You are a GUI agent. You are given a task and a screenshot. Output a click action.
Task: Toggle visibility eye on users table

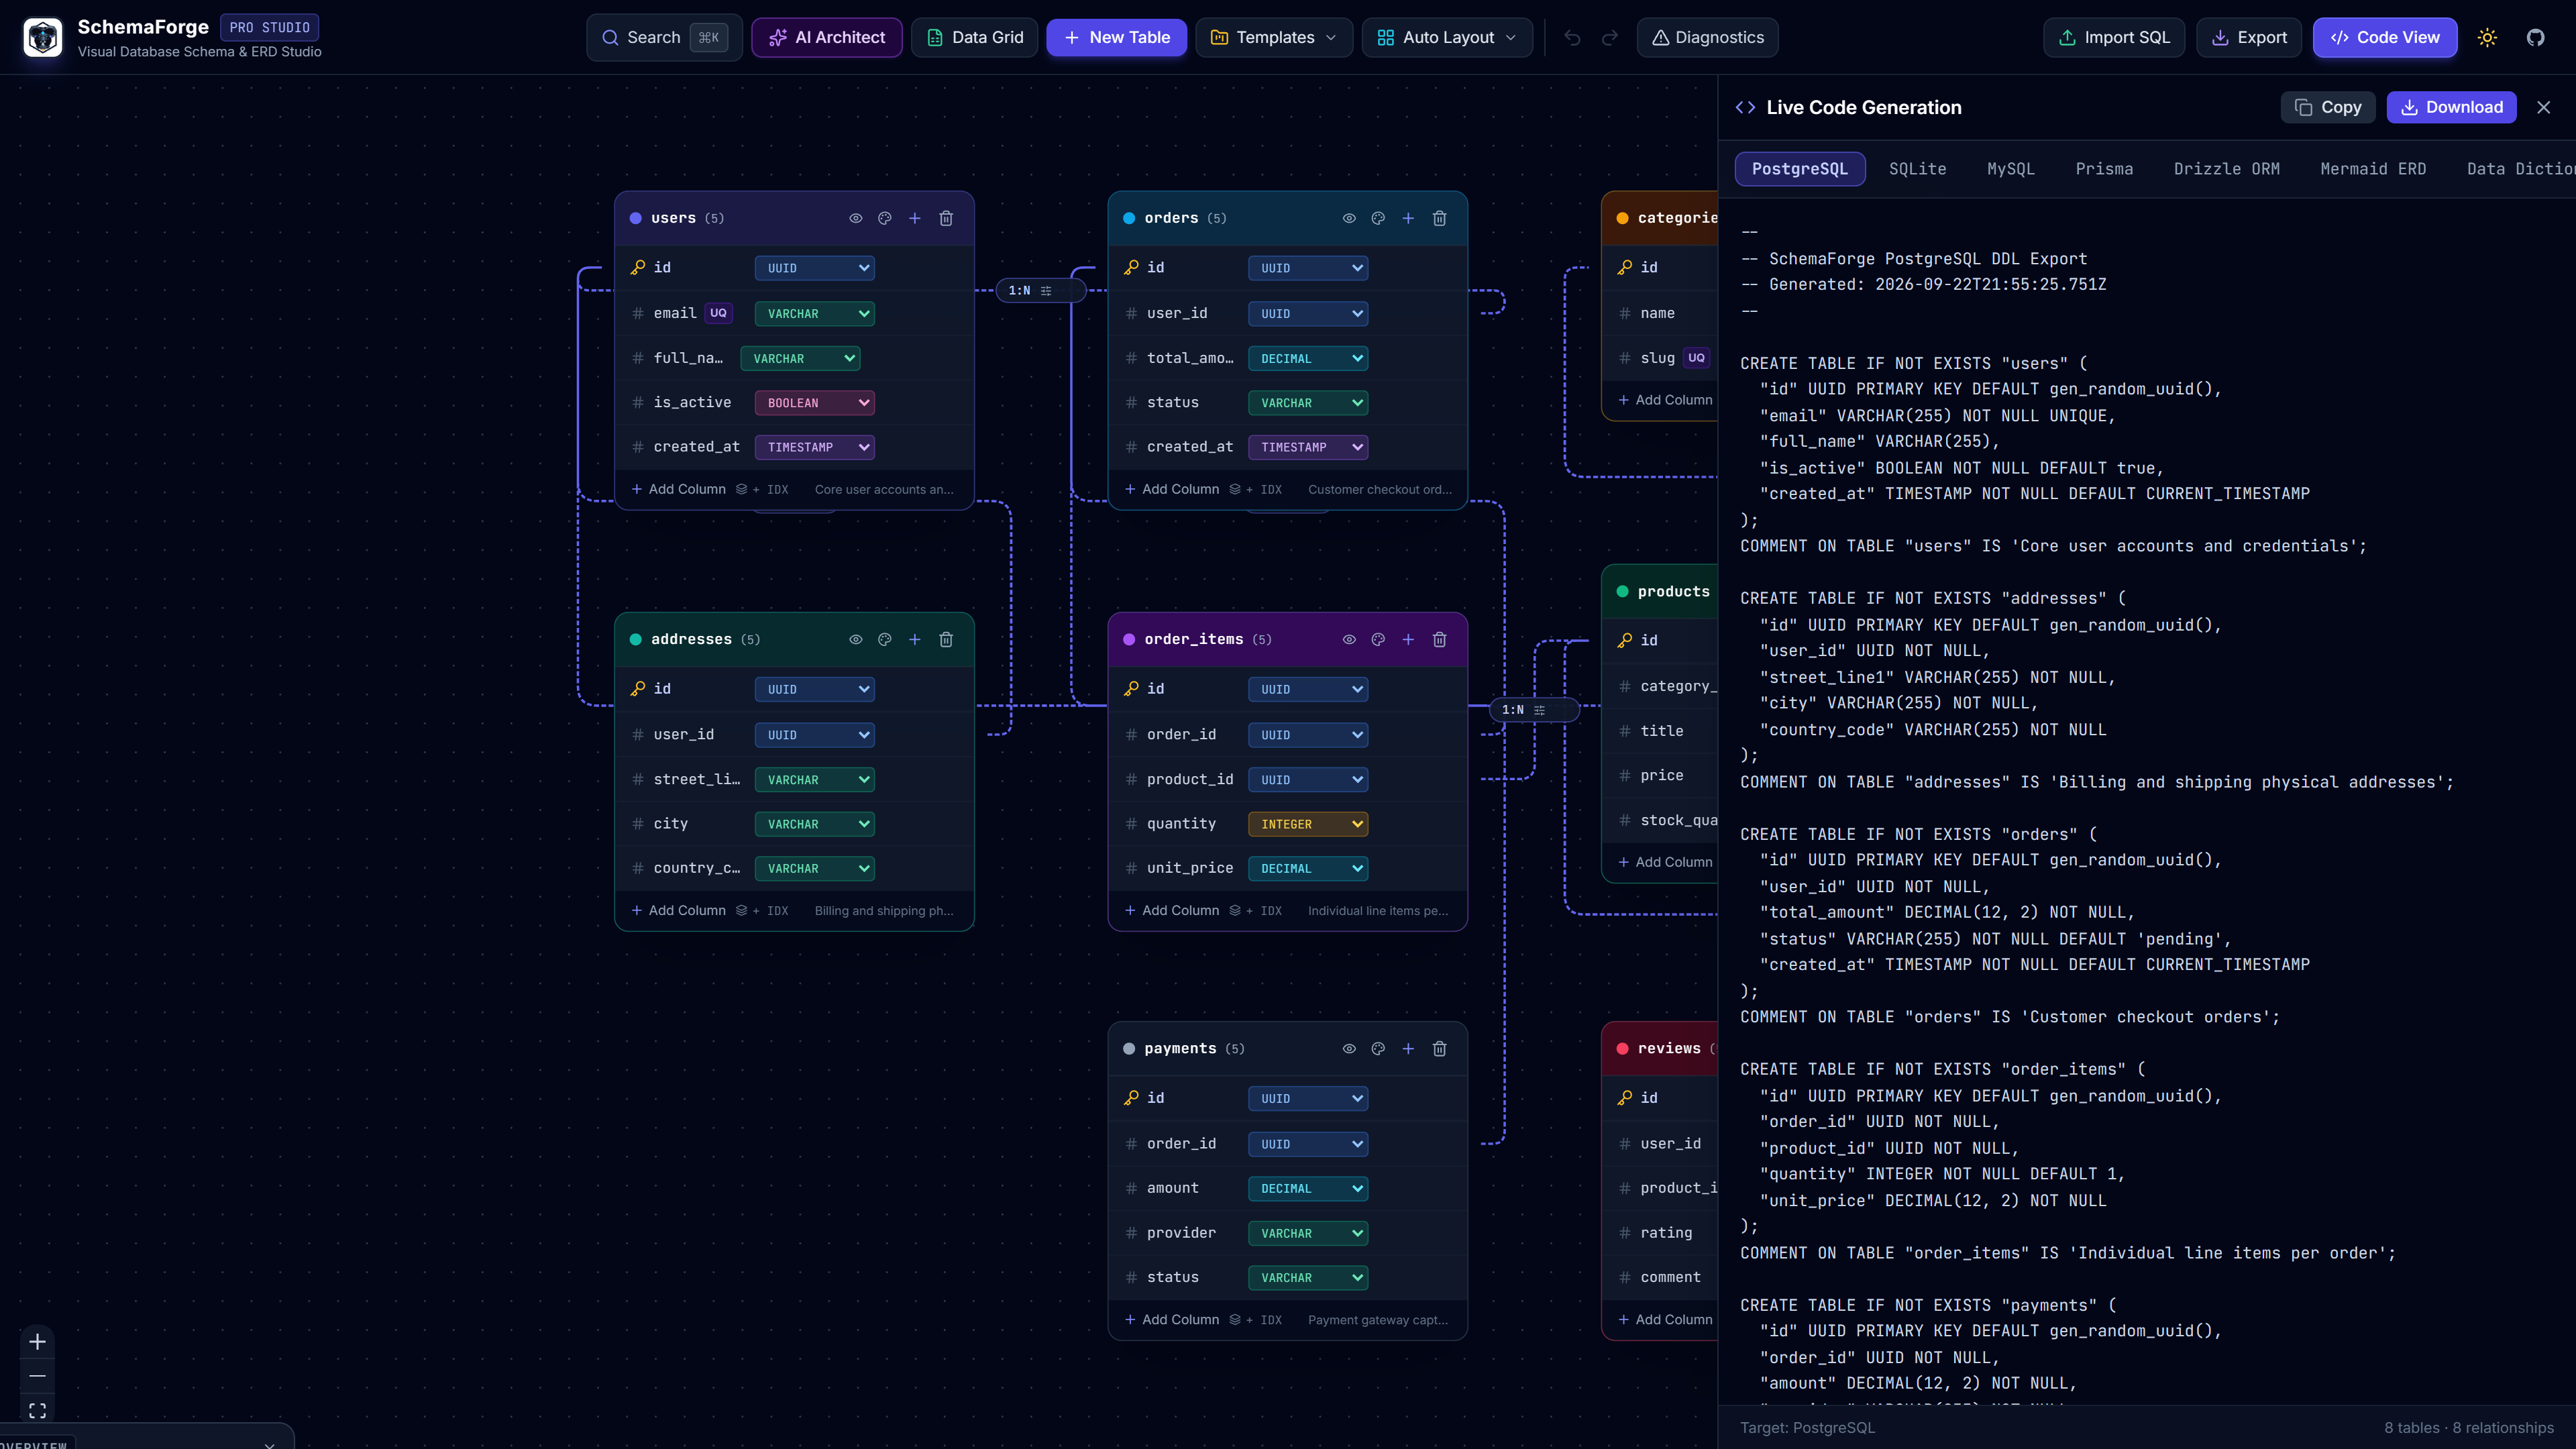[855, 218]
